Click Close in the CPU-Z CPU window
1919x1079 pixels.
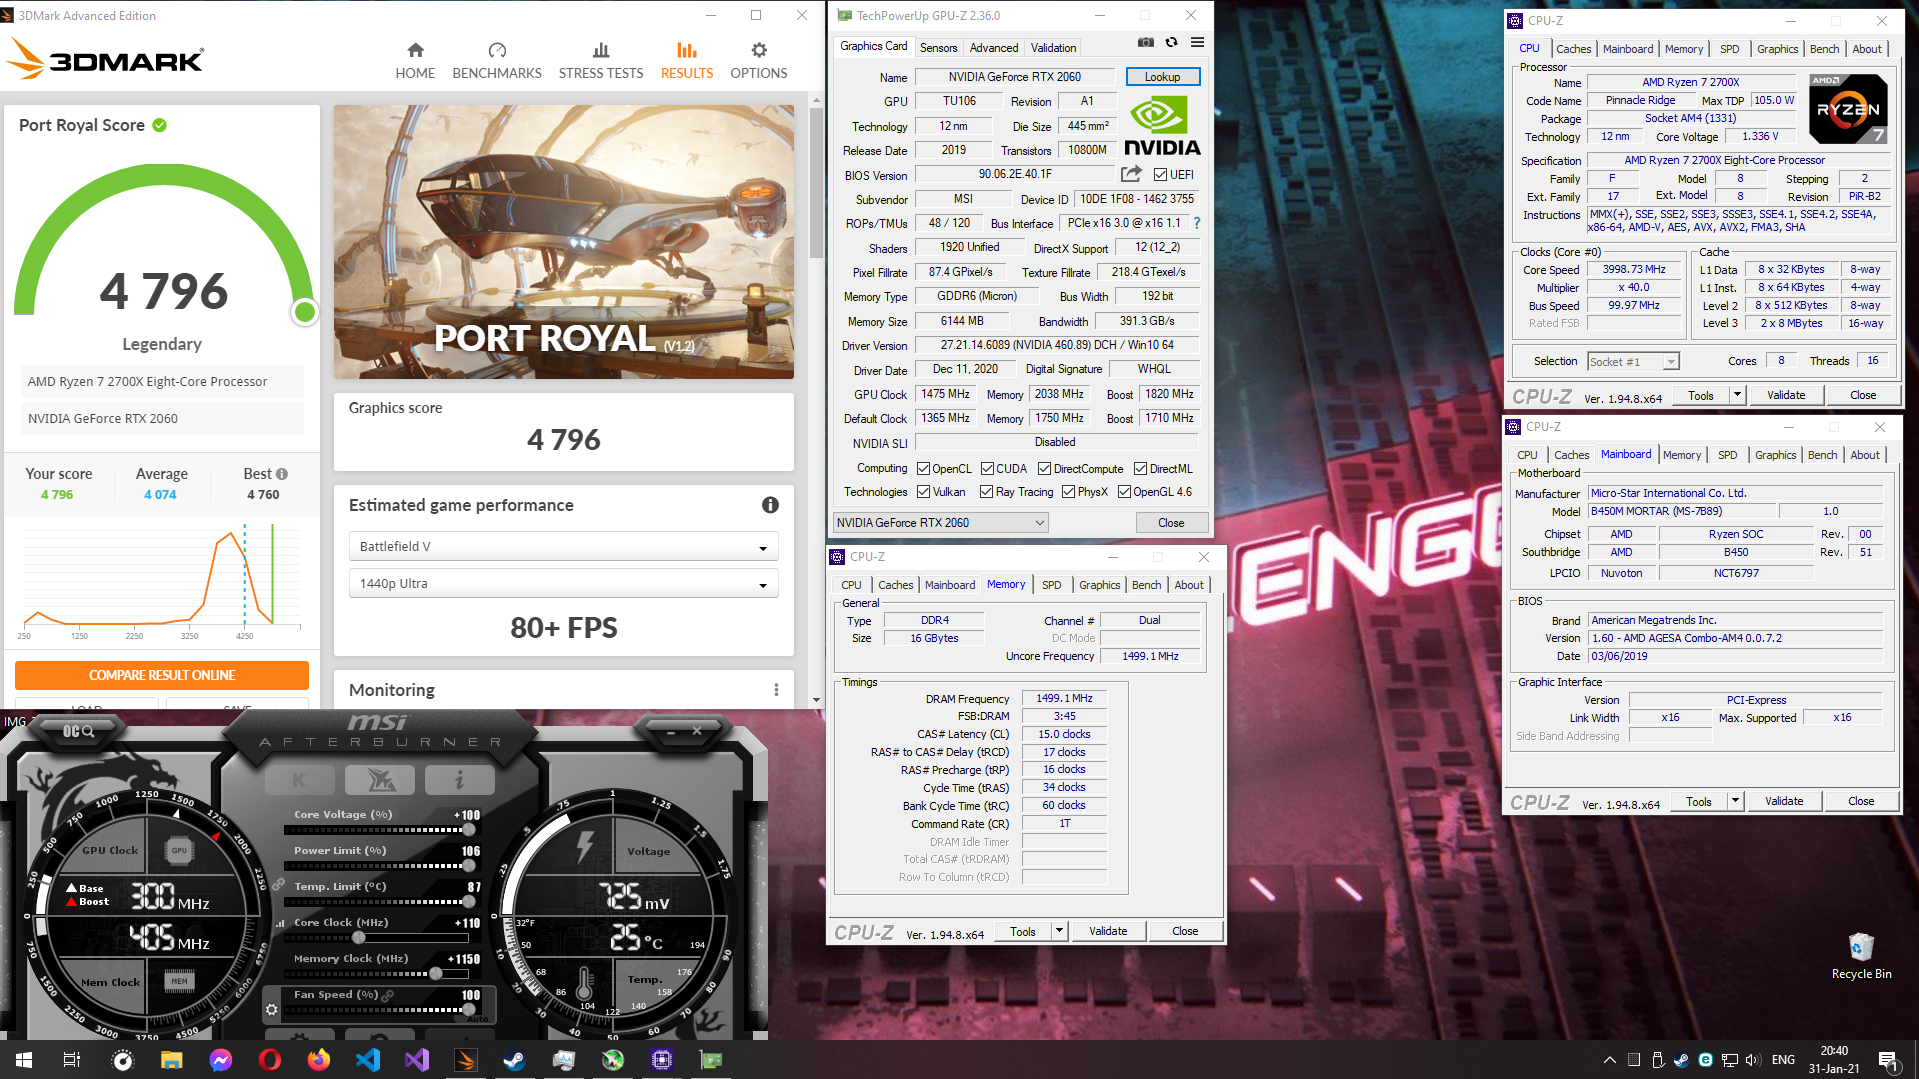click(1862, 395)
